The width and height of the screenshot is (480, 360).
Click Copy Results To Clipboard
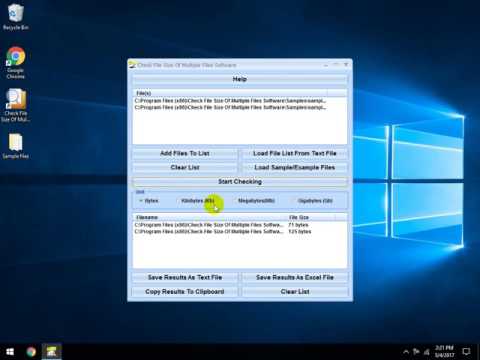click(x=185, y=292)
